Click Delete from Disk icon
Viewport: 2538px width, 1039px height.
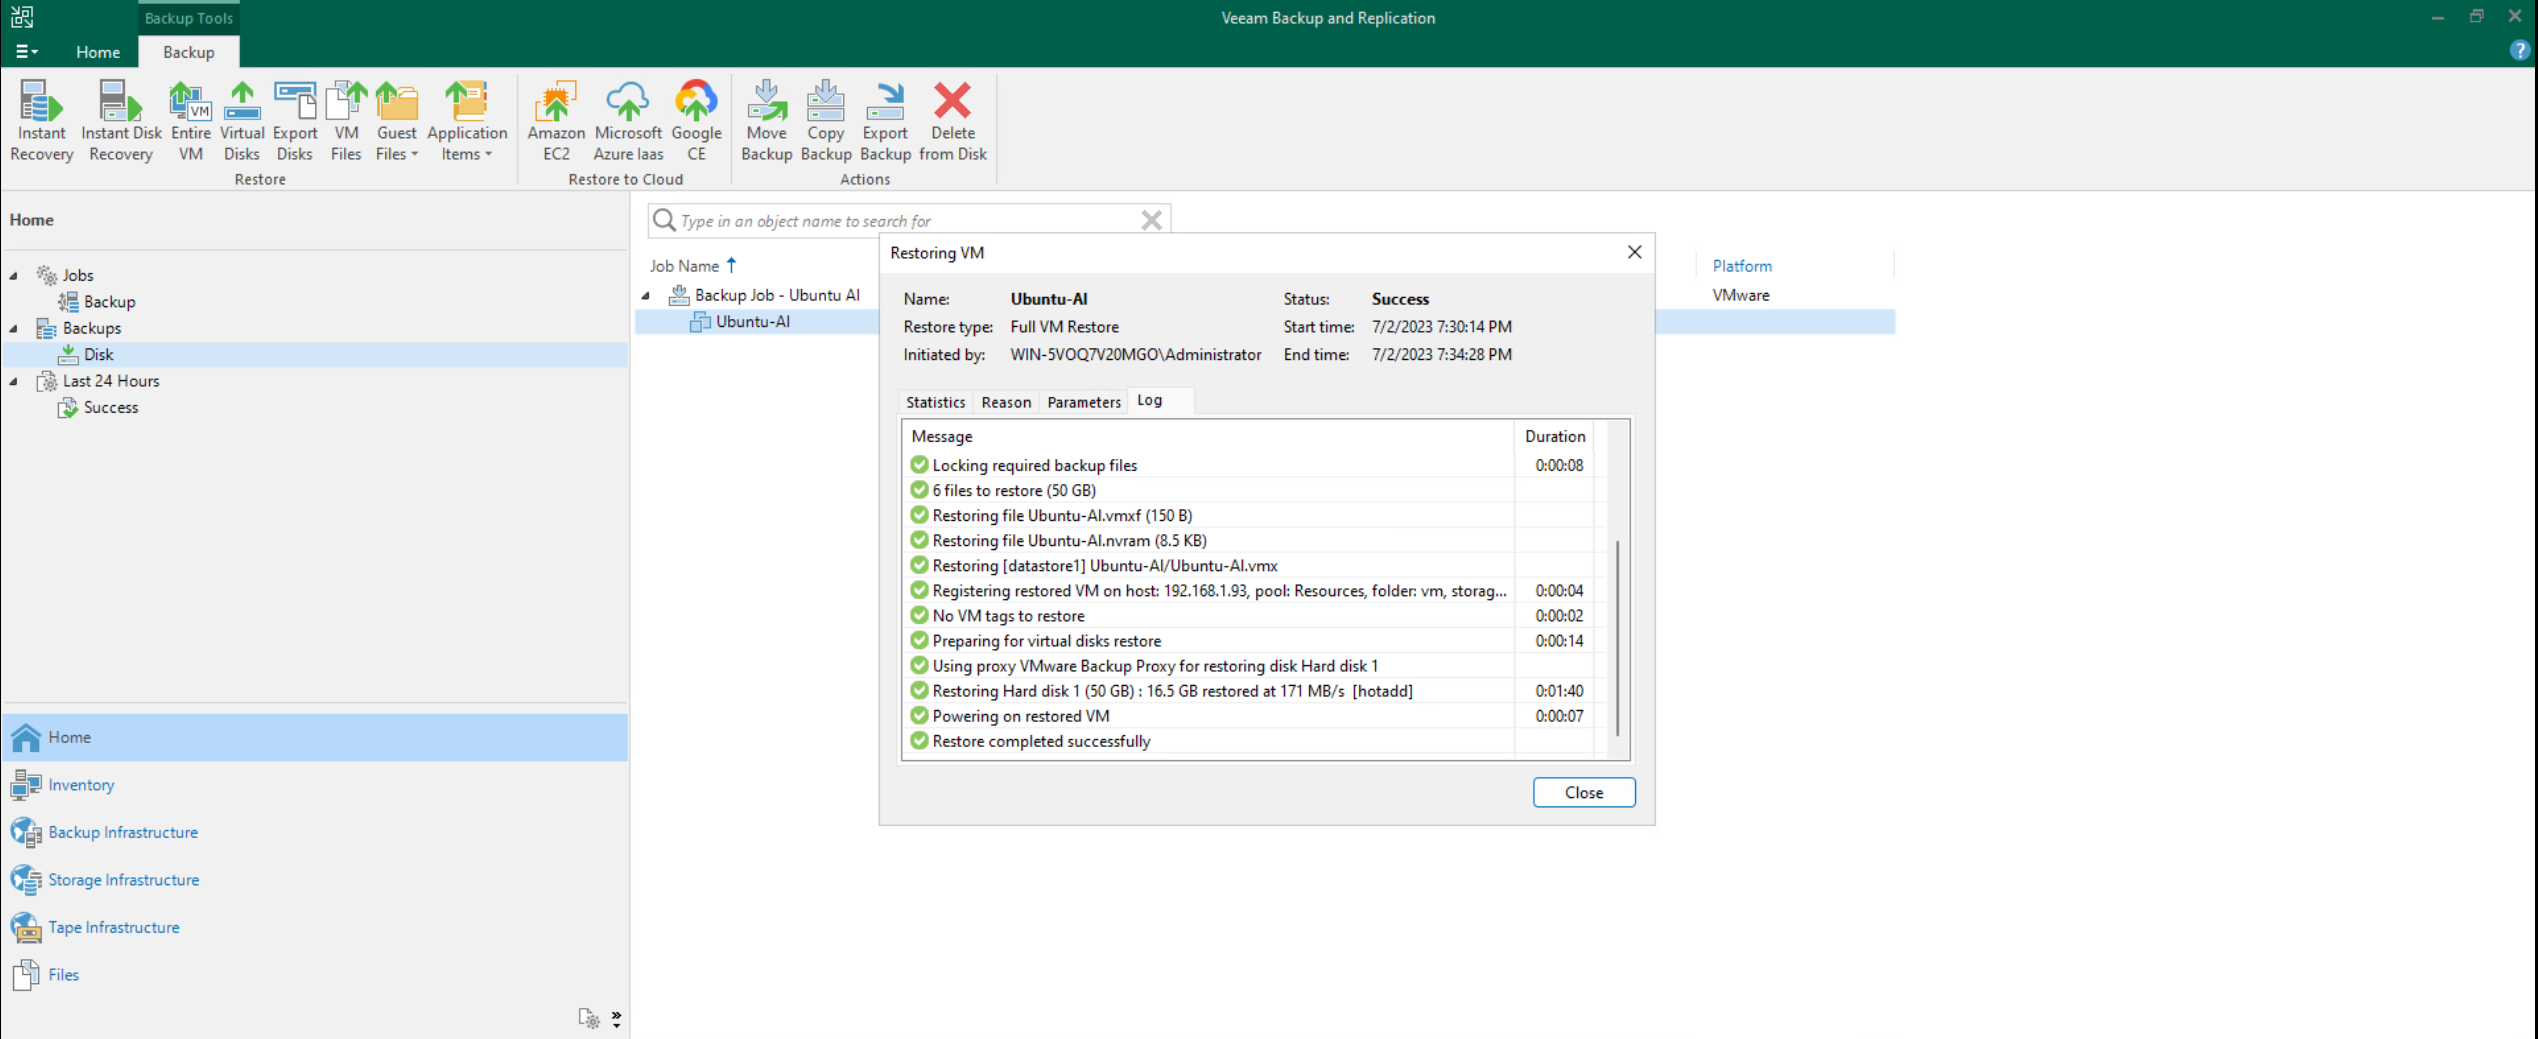click(x=952, y=121)
